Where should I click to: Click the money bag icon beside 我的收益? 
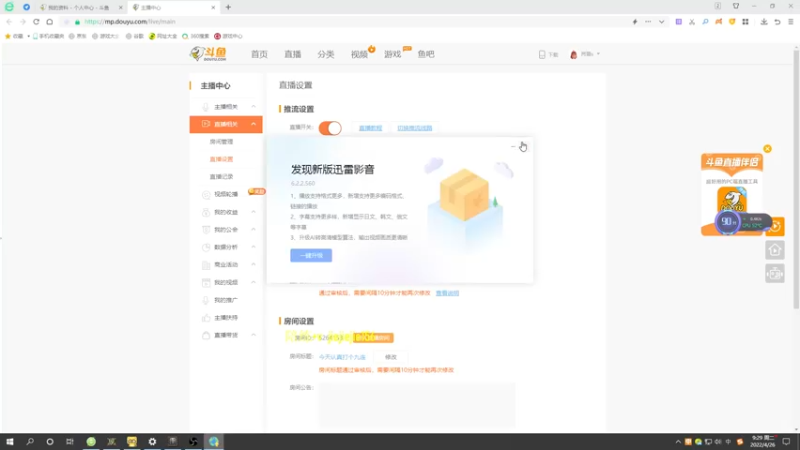coord(206,212)
